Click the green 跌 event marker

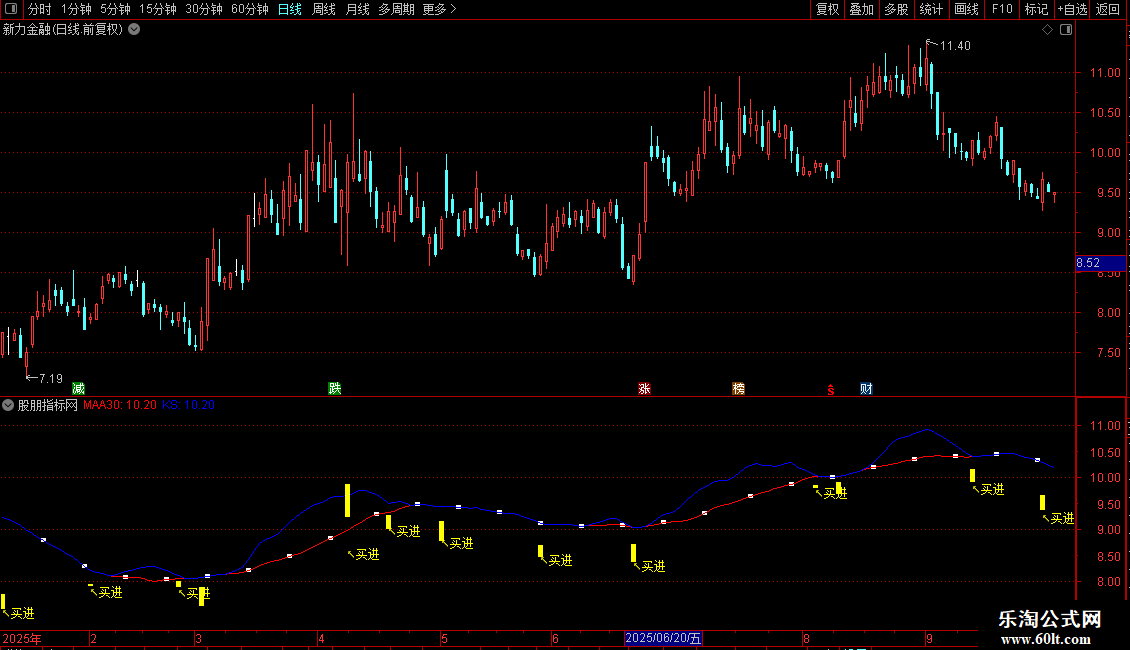[x=334, y=388]
